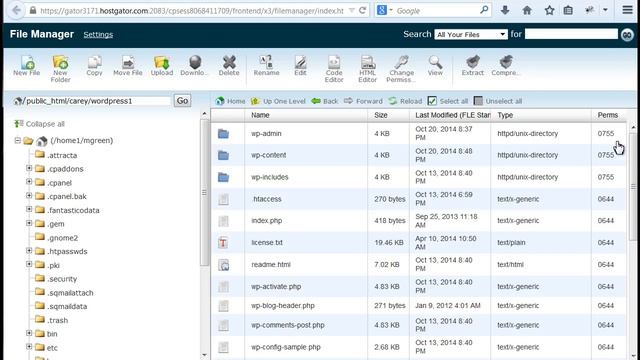Select the Move File tool
This screenshot has height=360, width=640.
[x=128, y=66]
